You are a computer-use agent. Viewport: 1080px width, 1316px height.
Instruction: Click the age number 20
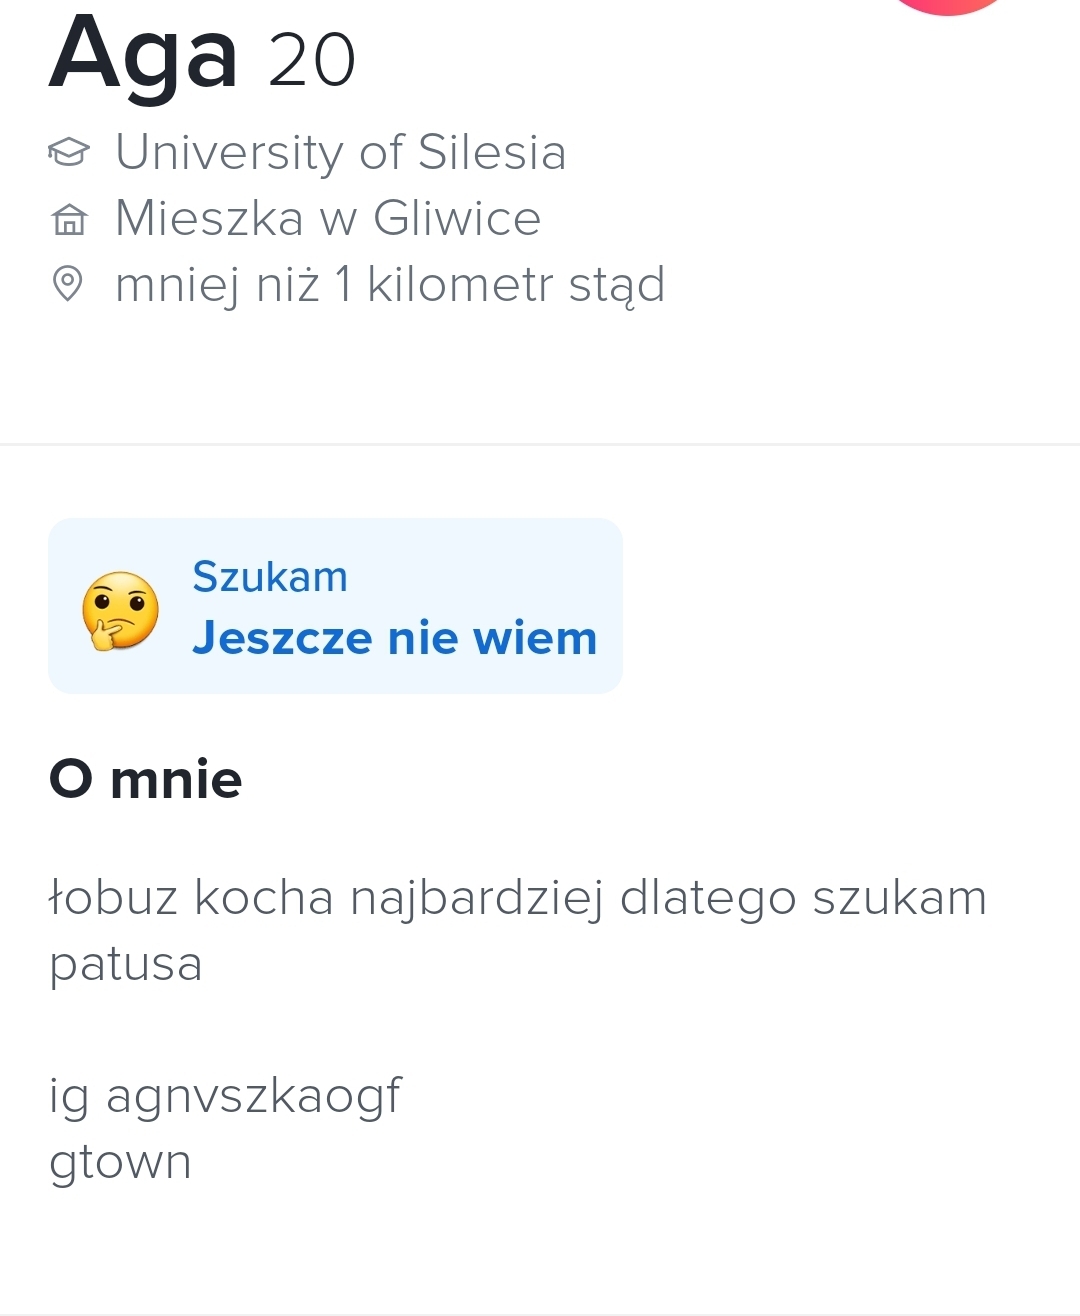tap(311, 61)
